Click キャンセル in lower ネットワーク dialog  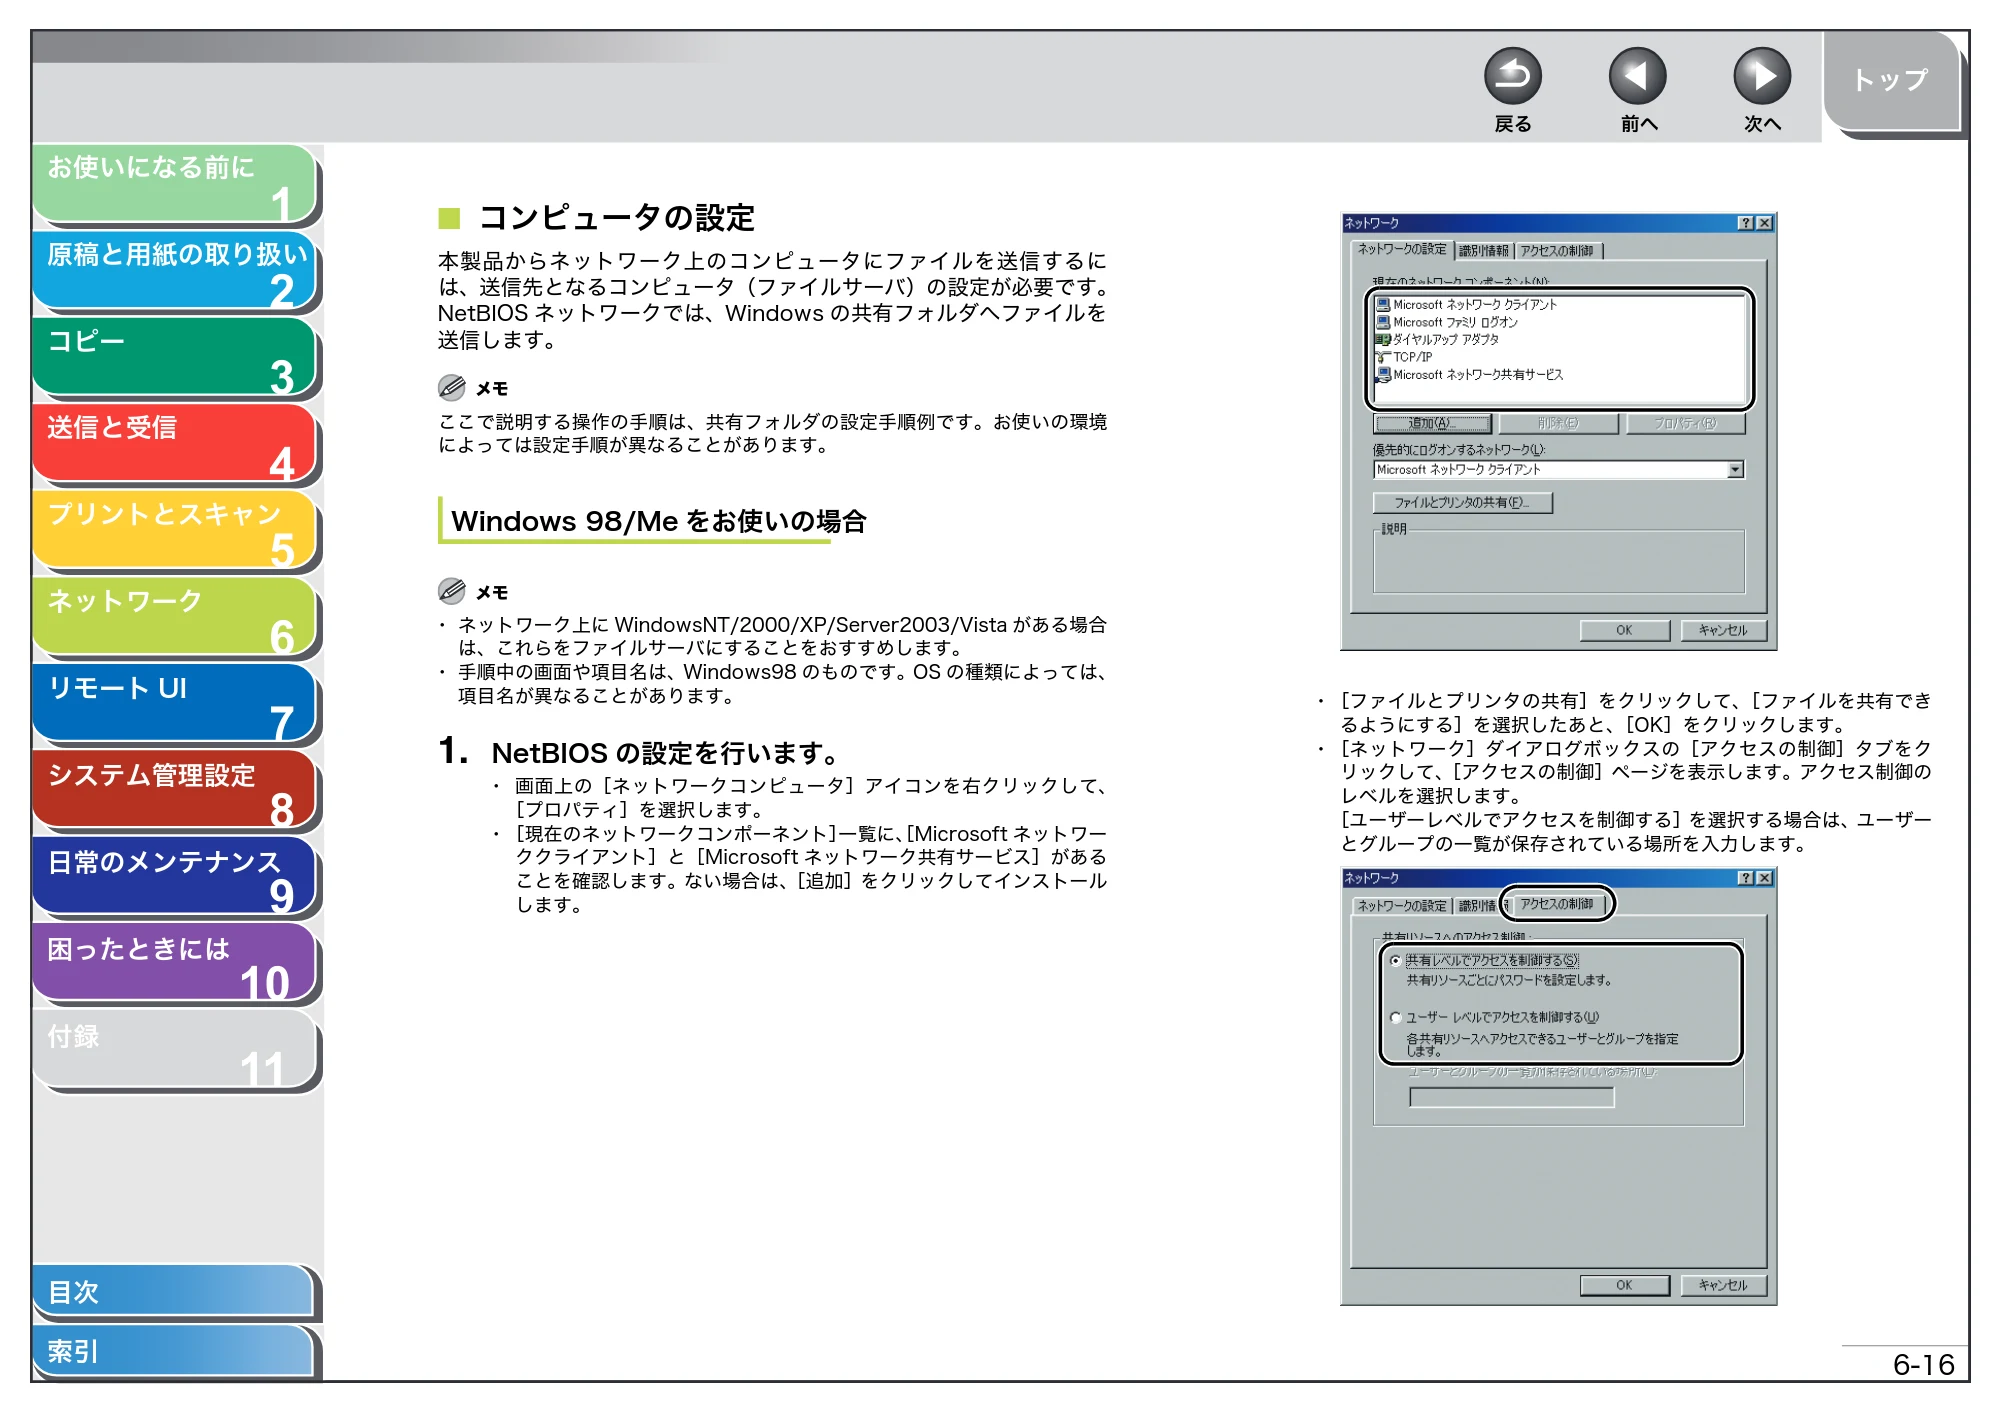(x=1723, y=1286)
